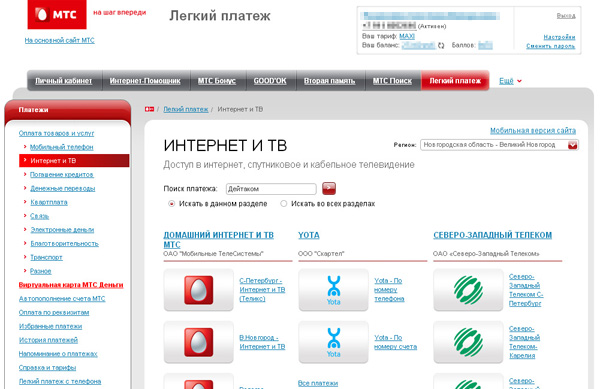Click the Сменить пароль link
600x389 pixels.
click(551, 46)
